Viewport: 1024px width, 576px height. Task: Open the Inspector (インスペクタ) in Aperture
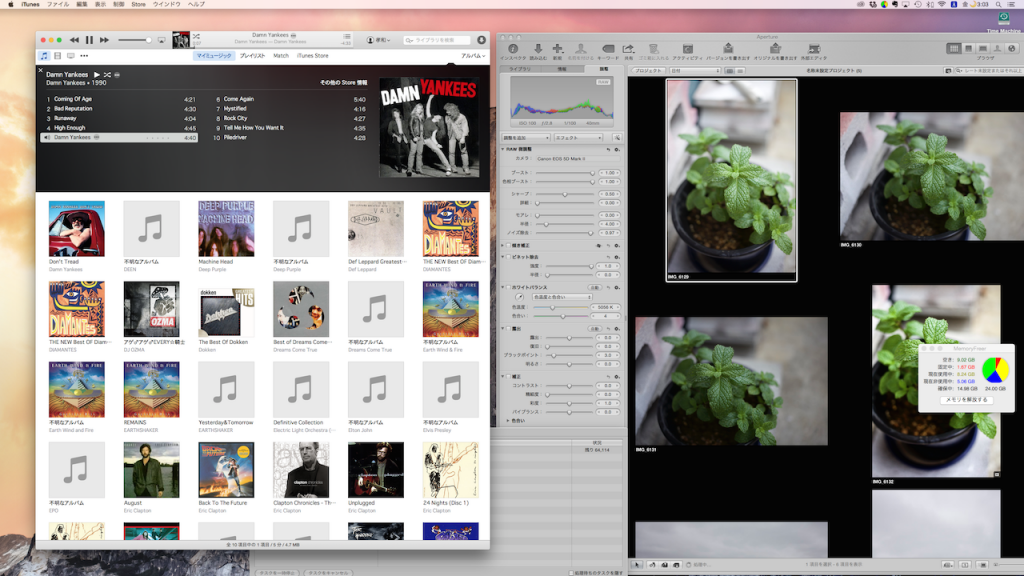coord(512,50)
